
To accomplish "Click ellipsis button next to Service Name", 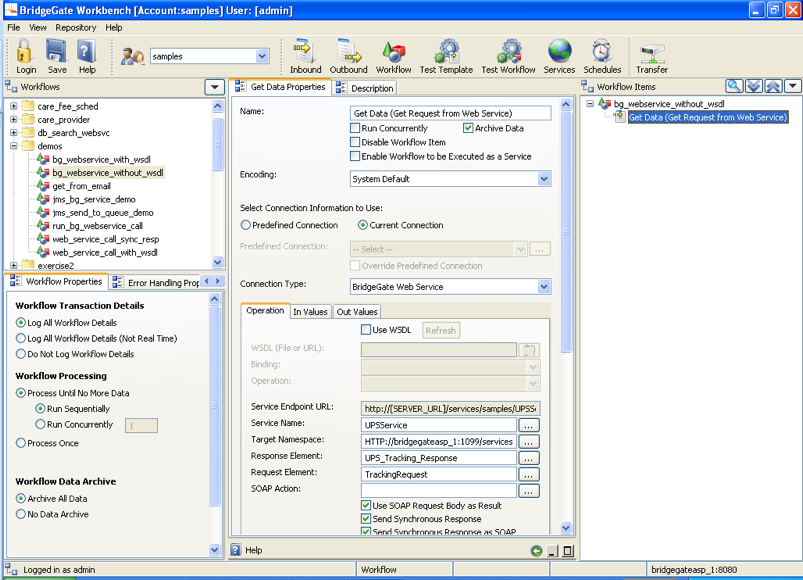I will (x=529, y=425).
